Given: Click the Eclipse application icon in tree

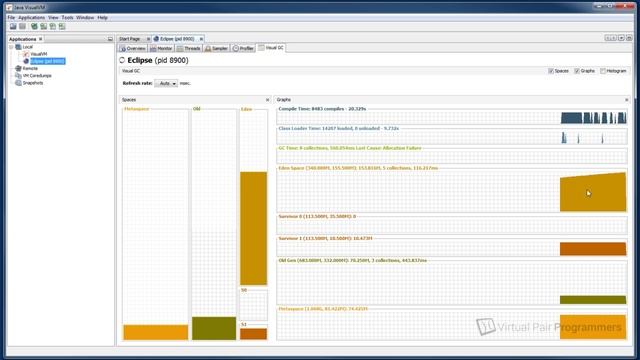Looking at the screenshot, I should 26,61.
